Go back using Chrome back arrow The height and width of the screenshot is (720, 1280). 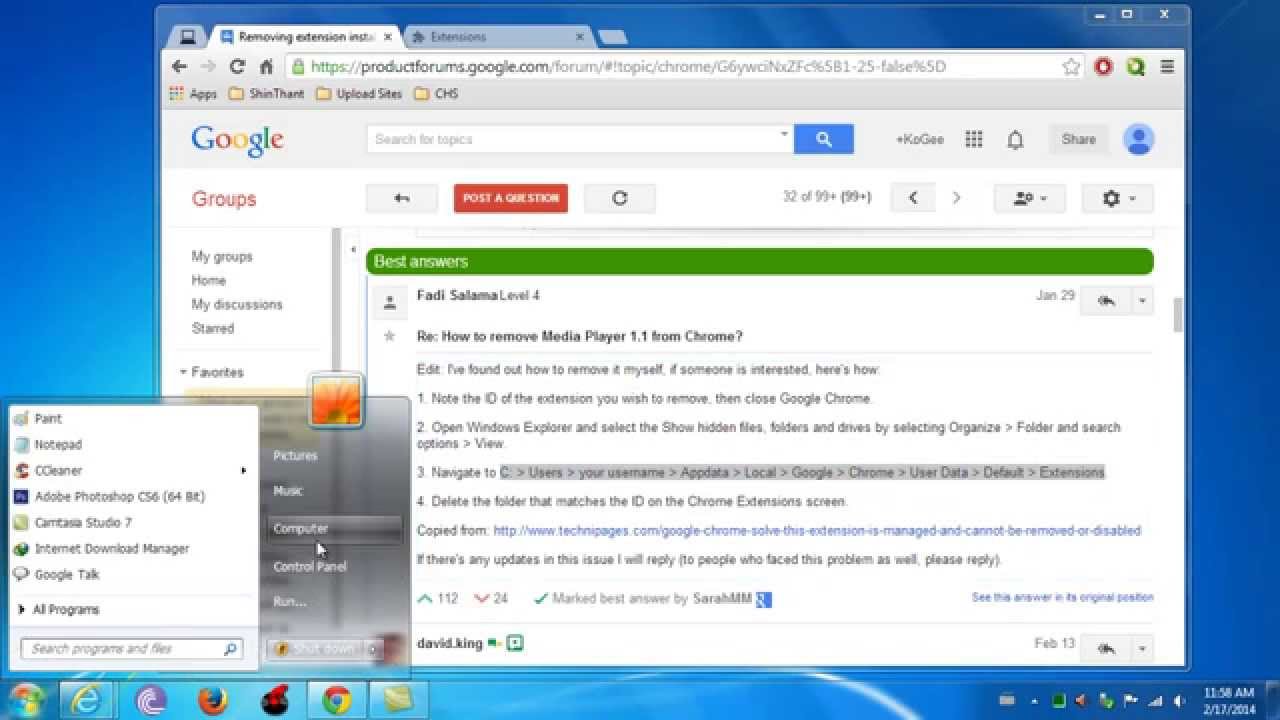(179, 67)
